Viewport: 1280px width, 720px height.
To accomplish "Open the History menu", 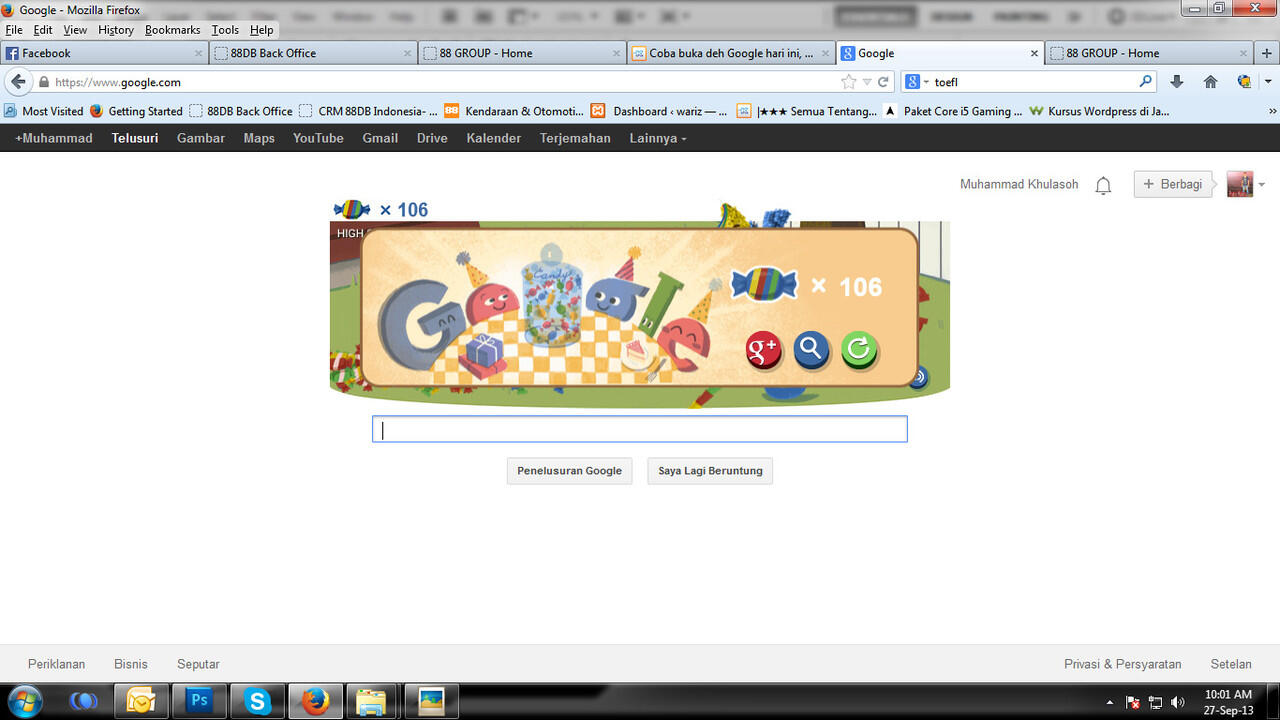I will [x=116, y=30].
